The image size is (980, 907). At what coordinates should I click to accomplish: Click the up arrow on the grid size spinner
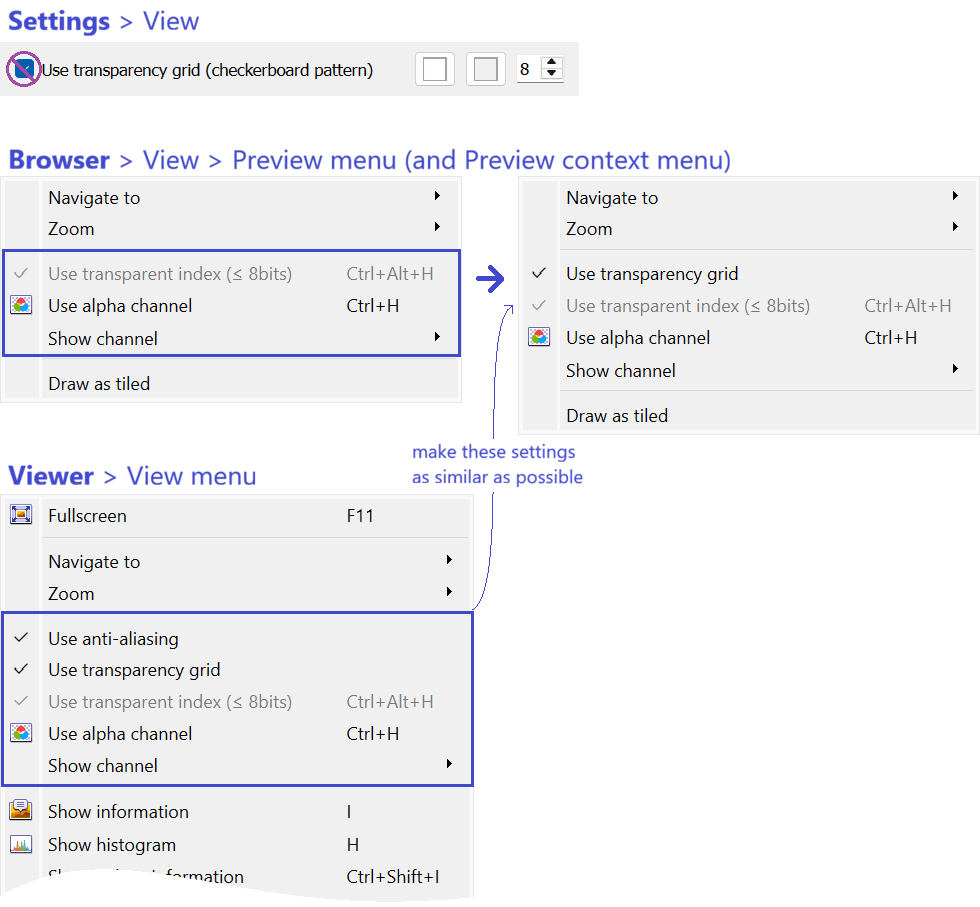[x=552, y=63]
